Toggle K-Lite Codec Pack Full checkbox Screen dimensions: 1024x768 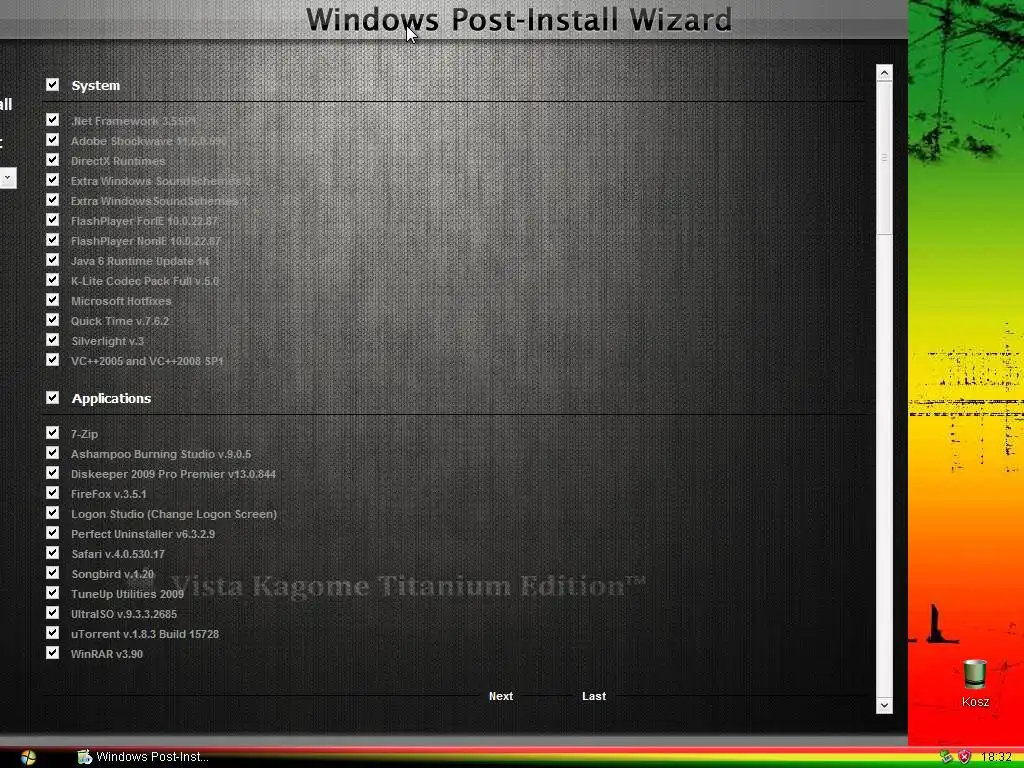(52, 280)
